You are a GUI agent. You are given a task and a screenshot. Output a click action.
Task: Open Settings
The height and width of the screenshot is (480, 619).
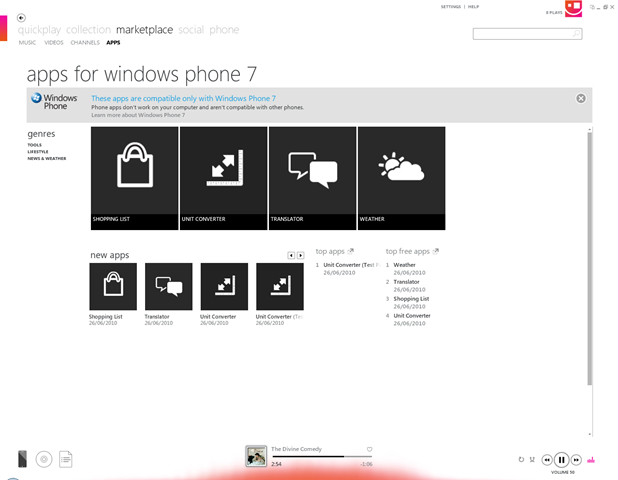point(451,7)
